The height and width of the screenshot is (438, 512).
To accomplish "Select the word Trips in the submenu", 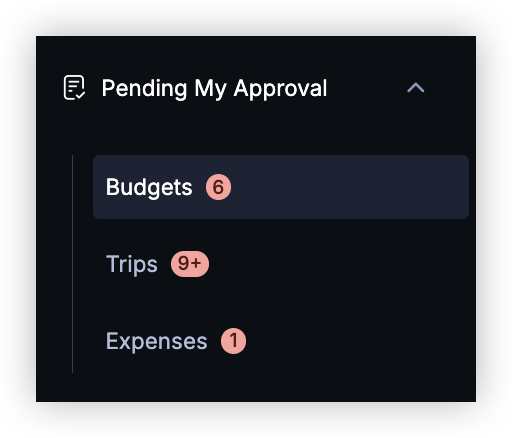I will coord(132,264).
